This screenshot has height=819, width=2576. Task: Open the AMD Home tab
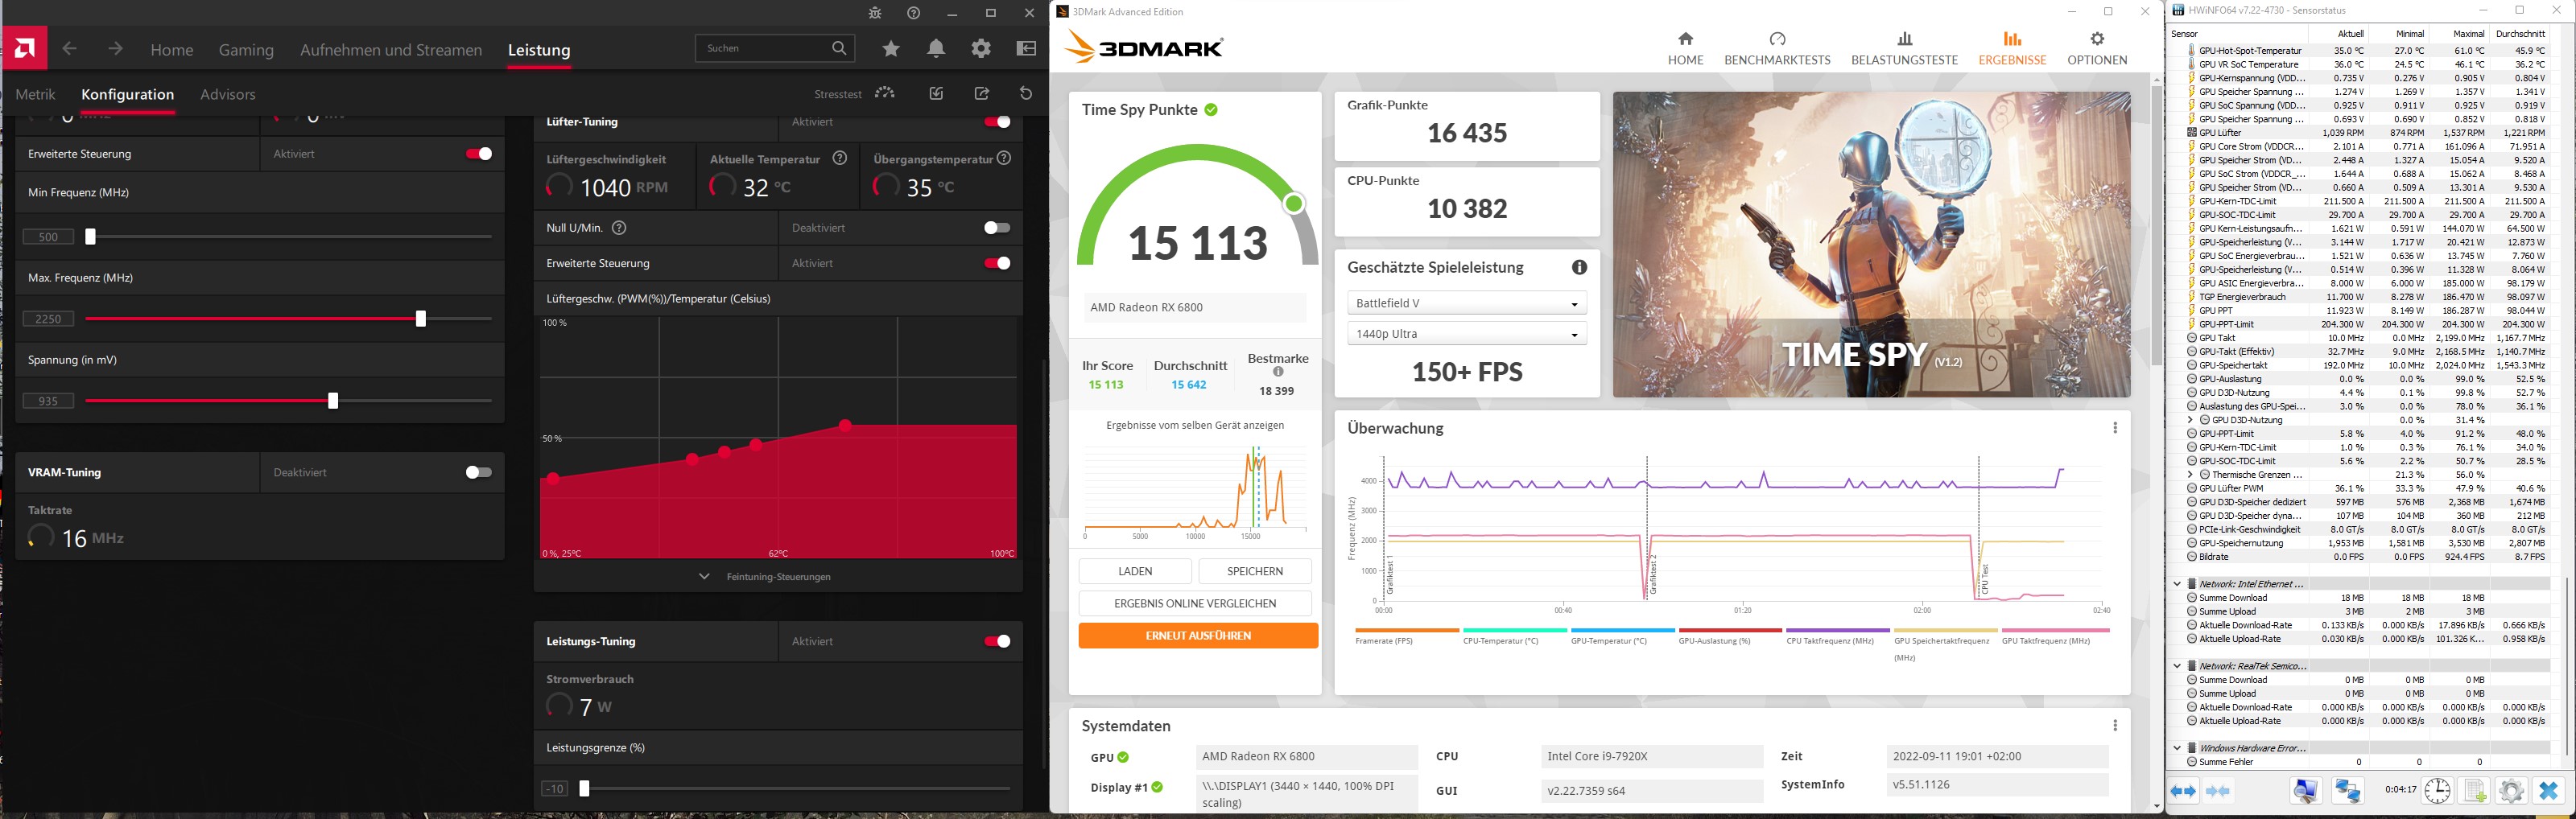pyautogui.click(x=172, y=50)
